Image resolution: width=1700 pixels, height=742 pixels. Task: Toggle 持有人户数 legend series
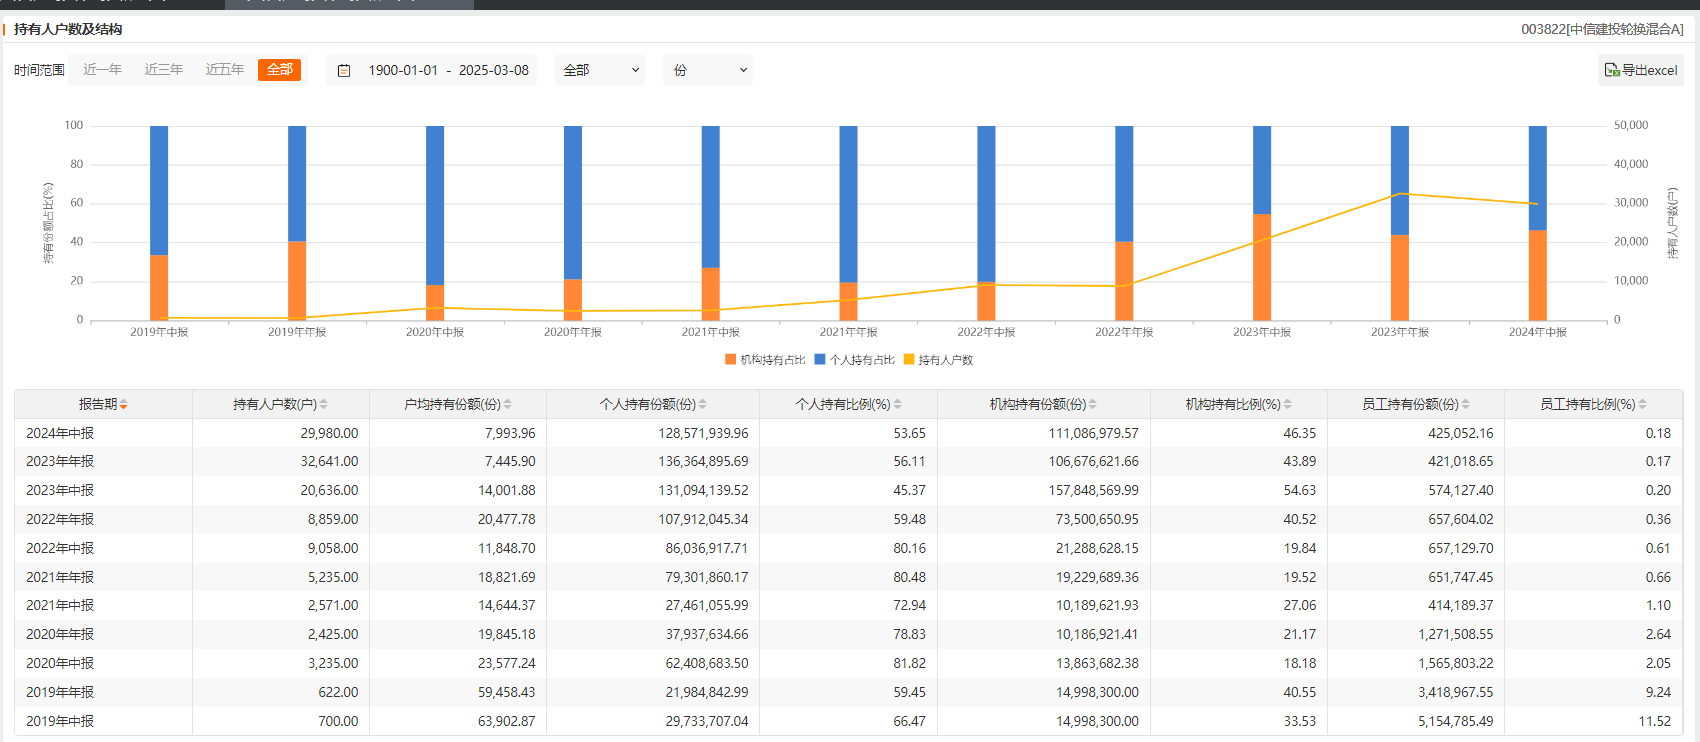point(938,360)
